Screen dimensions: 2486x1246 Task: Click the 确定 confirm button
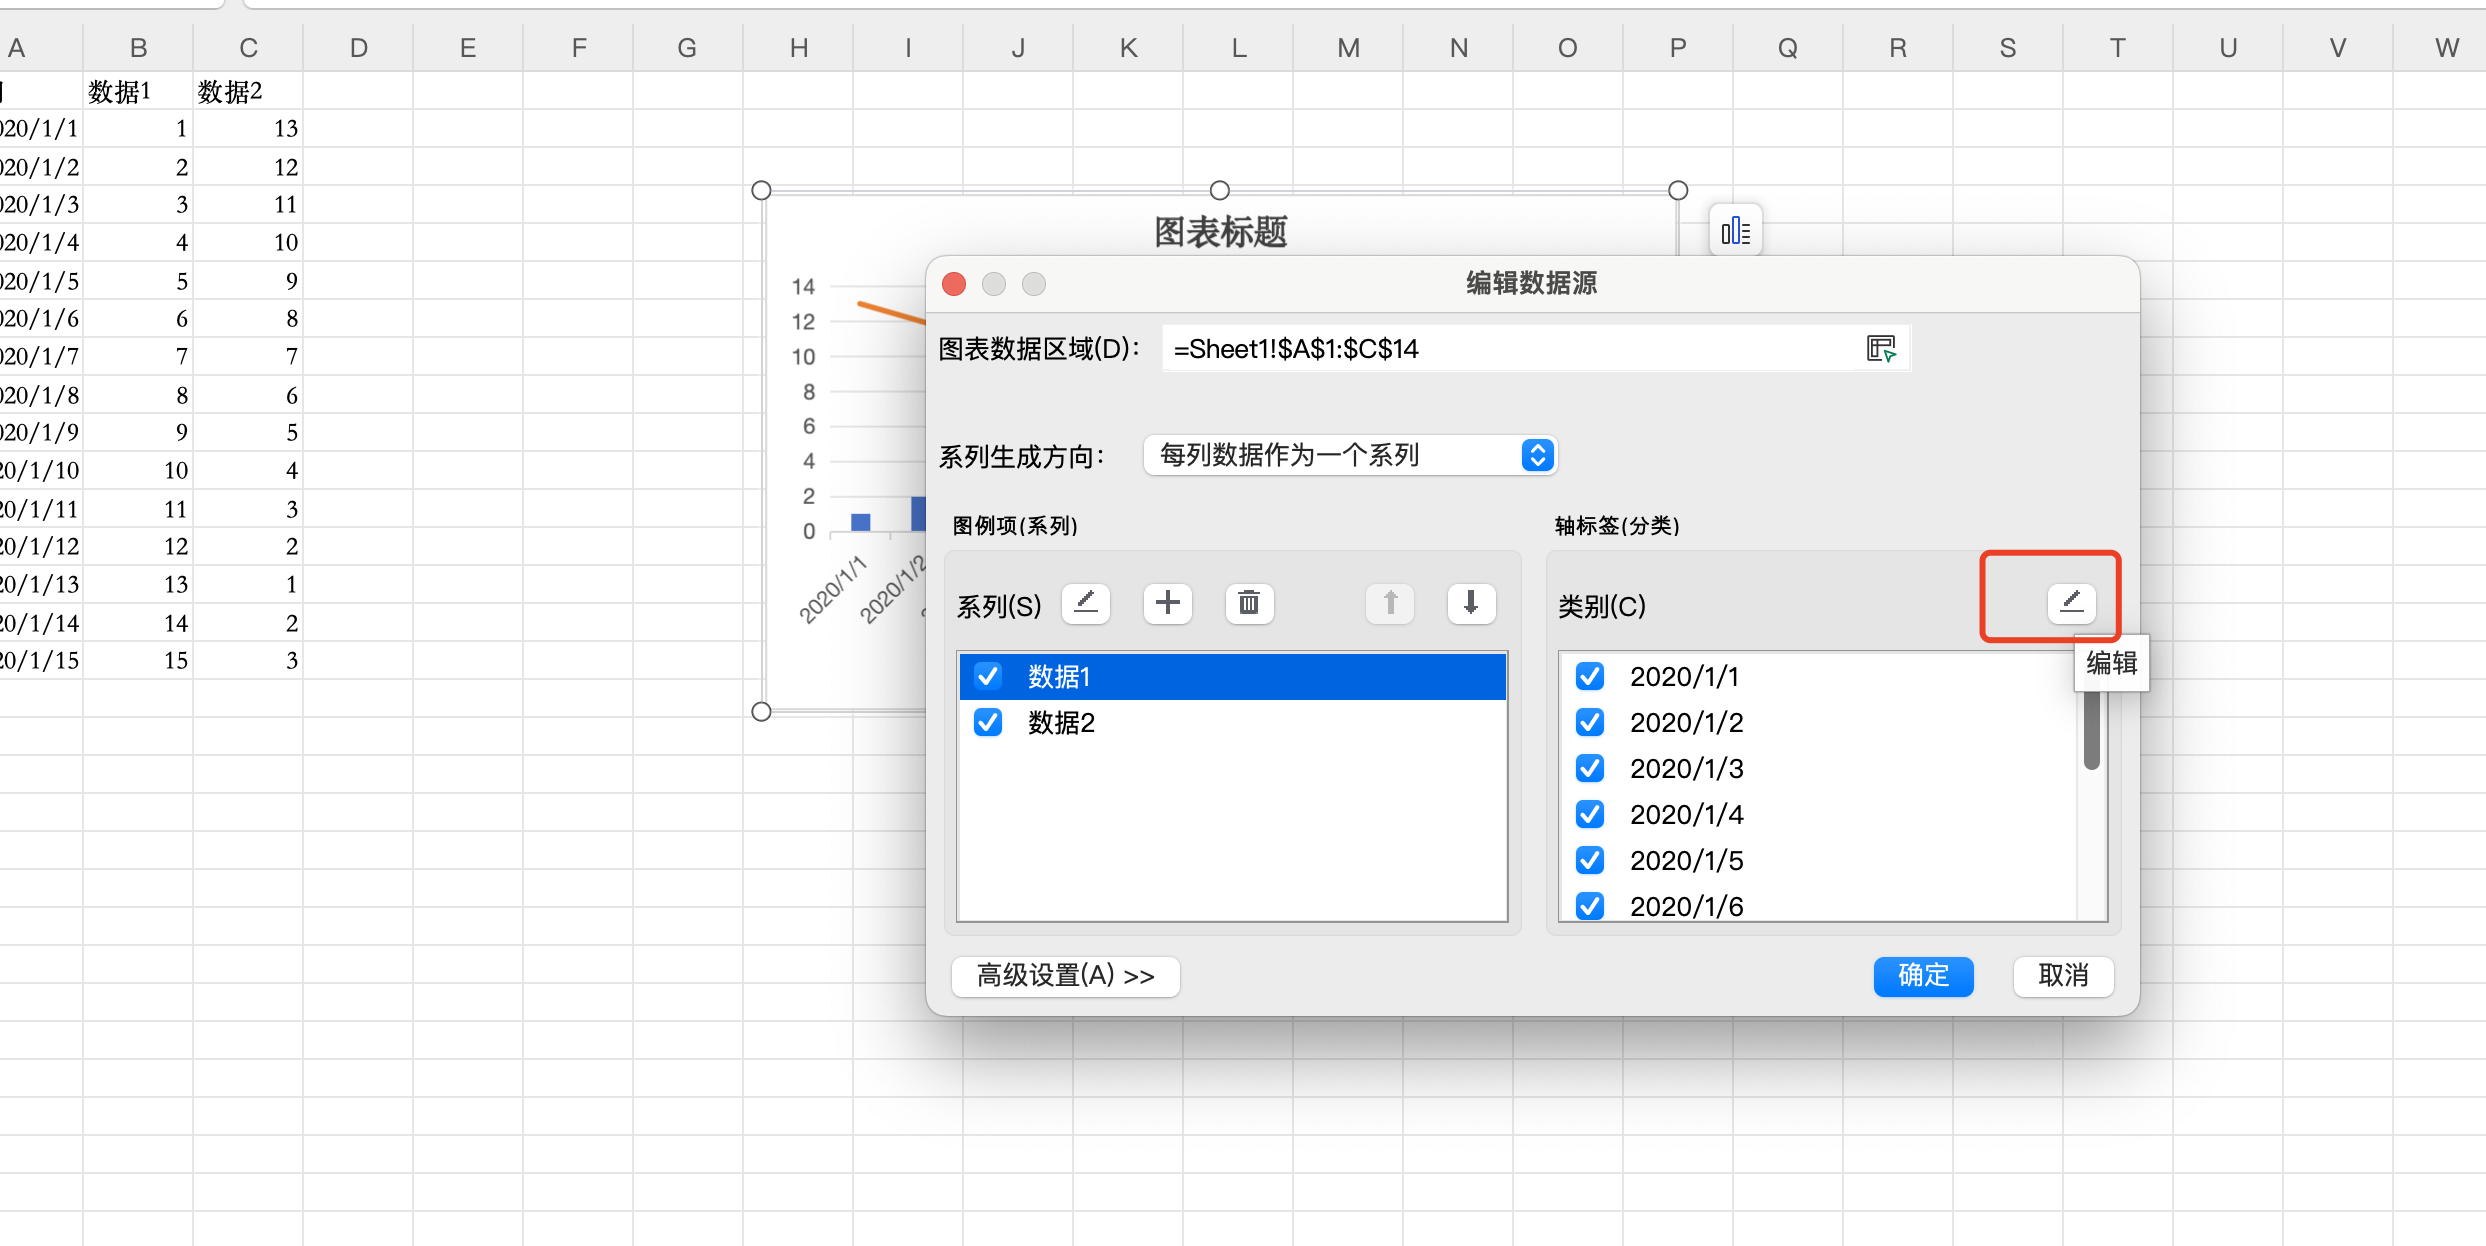pos(1922,975)
